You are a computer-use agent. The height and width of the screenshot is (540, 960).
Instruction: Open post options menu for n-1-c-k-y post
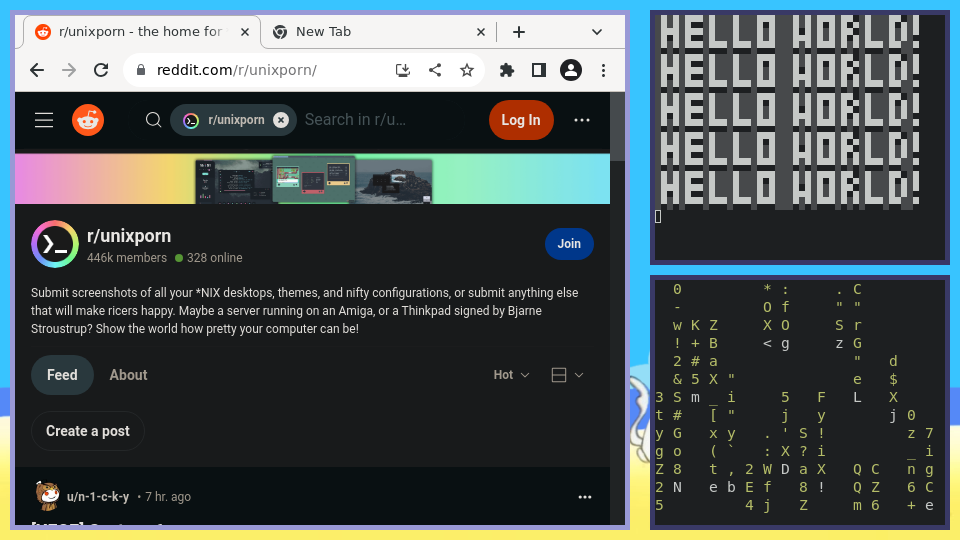tap(585, 497)
